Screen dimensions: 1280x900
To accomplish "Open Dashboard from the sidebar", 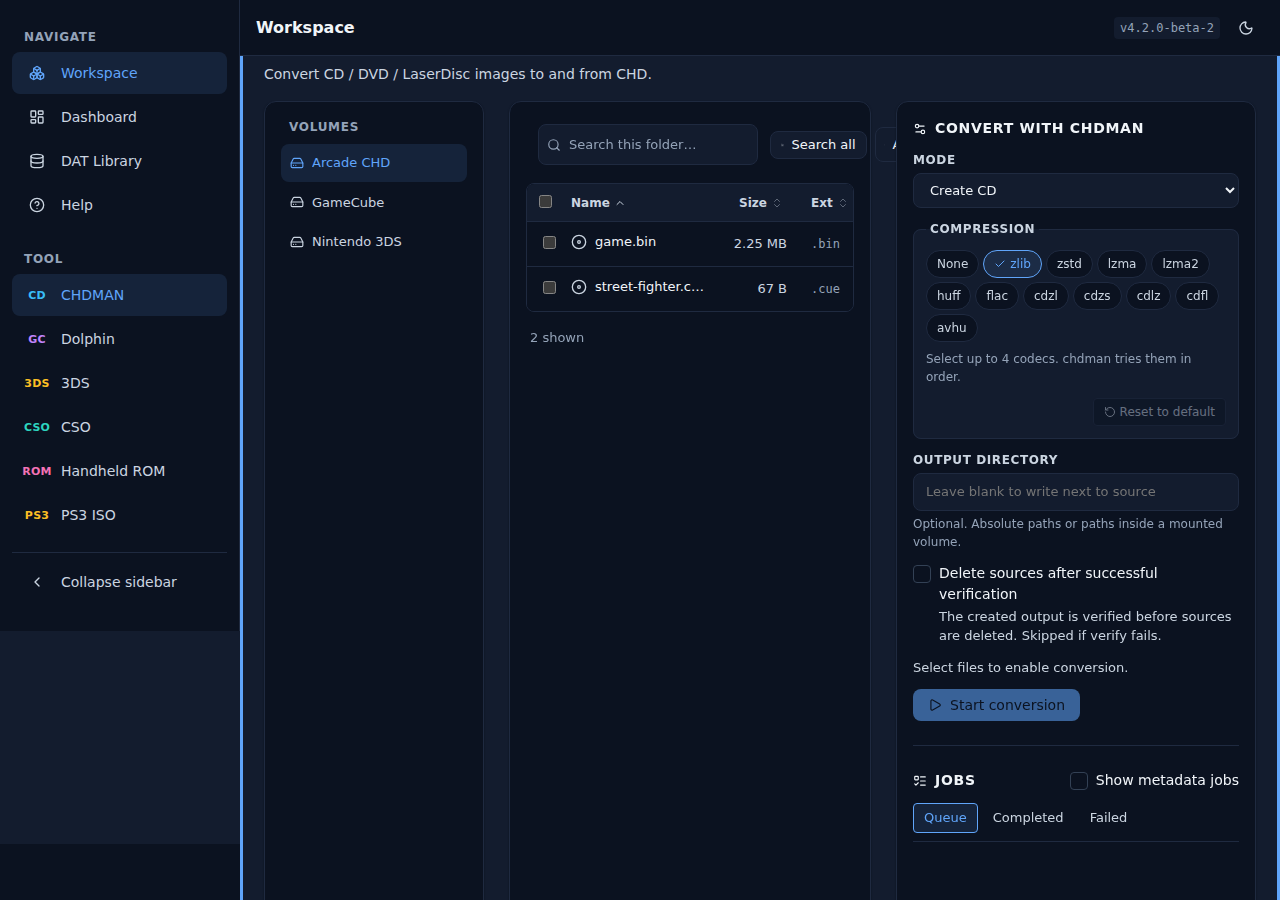I will (x=120, y=117).
